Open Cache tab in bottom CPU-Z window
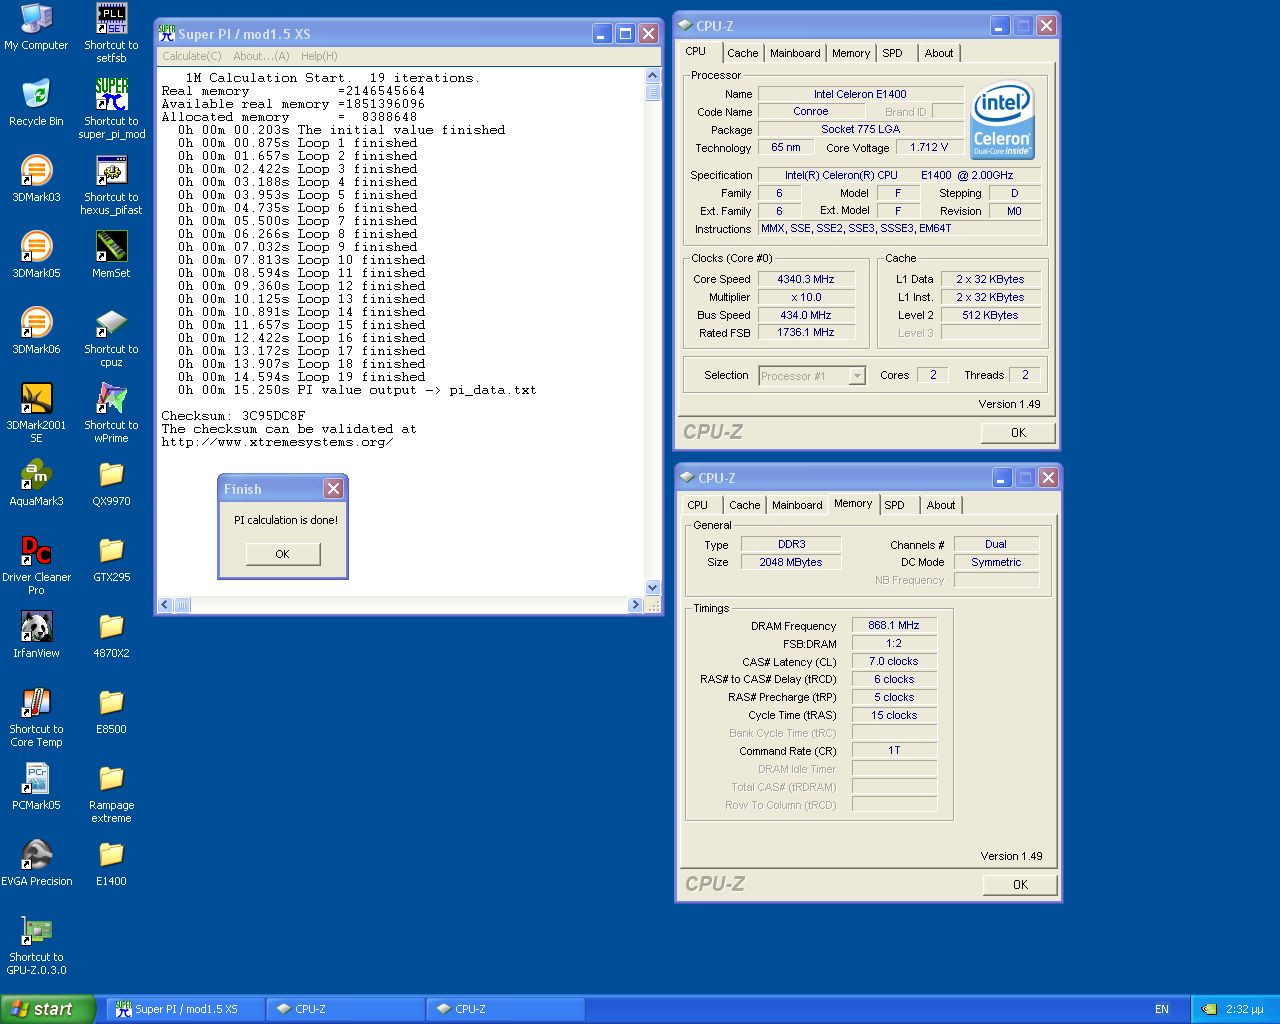 coord(744,505)
